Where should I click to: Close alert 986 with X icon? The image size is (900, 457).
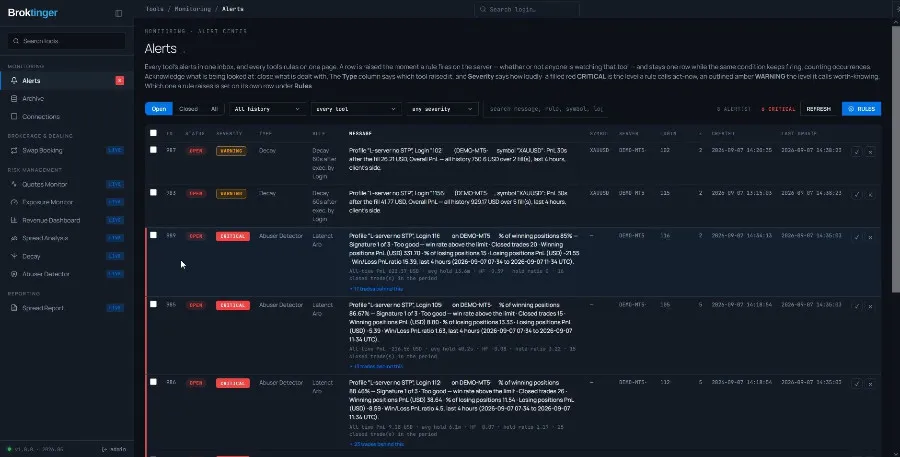870,384
